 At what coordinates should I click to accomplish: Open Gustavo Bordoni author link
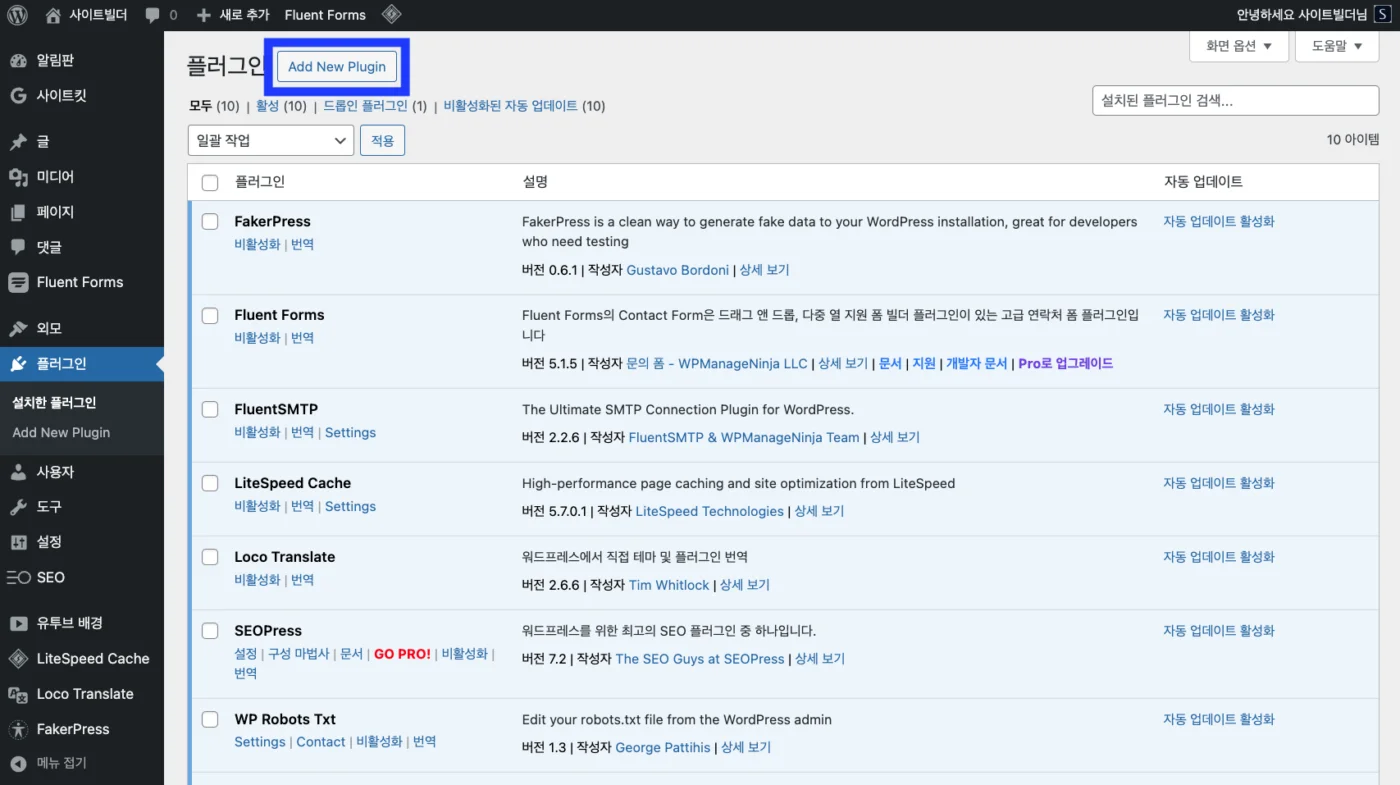click(x=678, y=270)
